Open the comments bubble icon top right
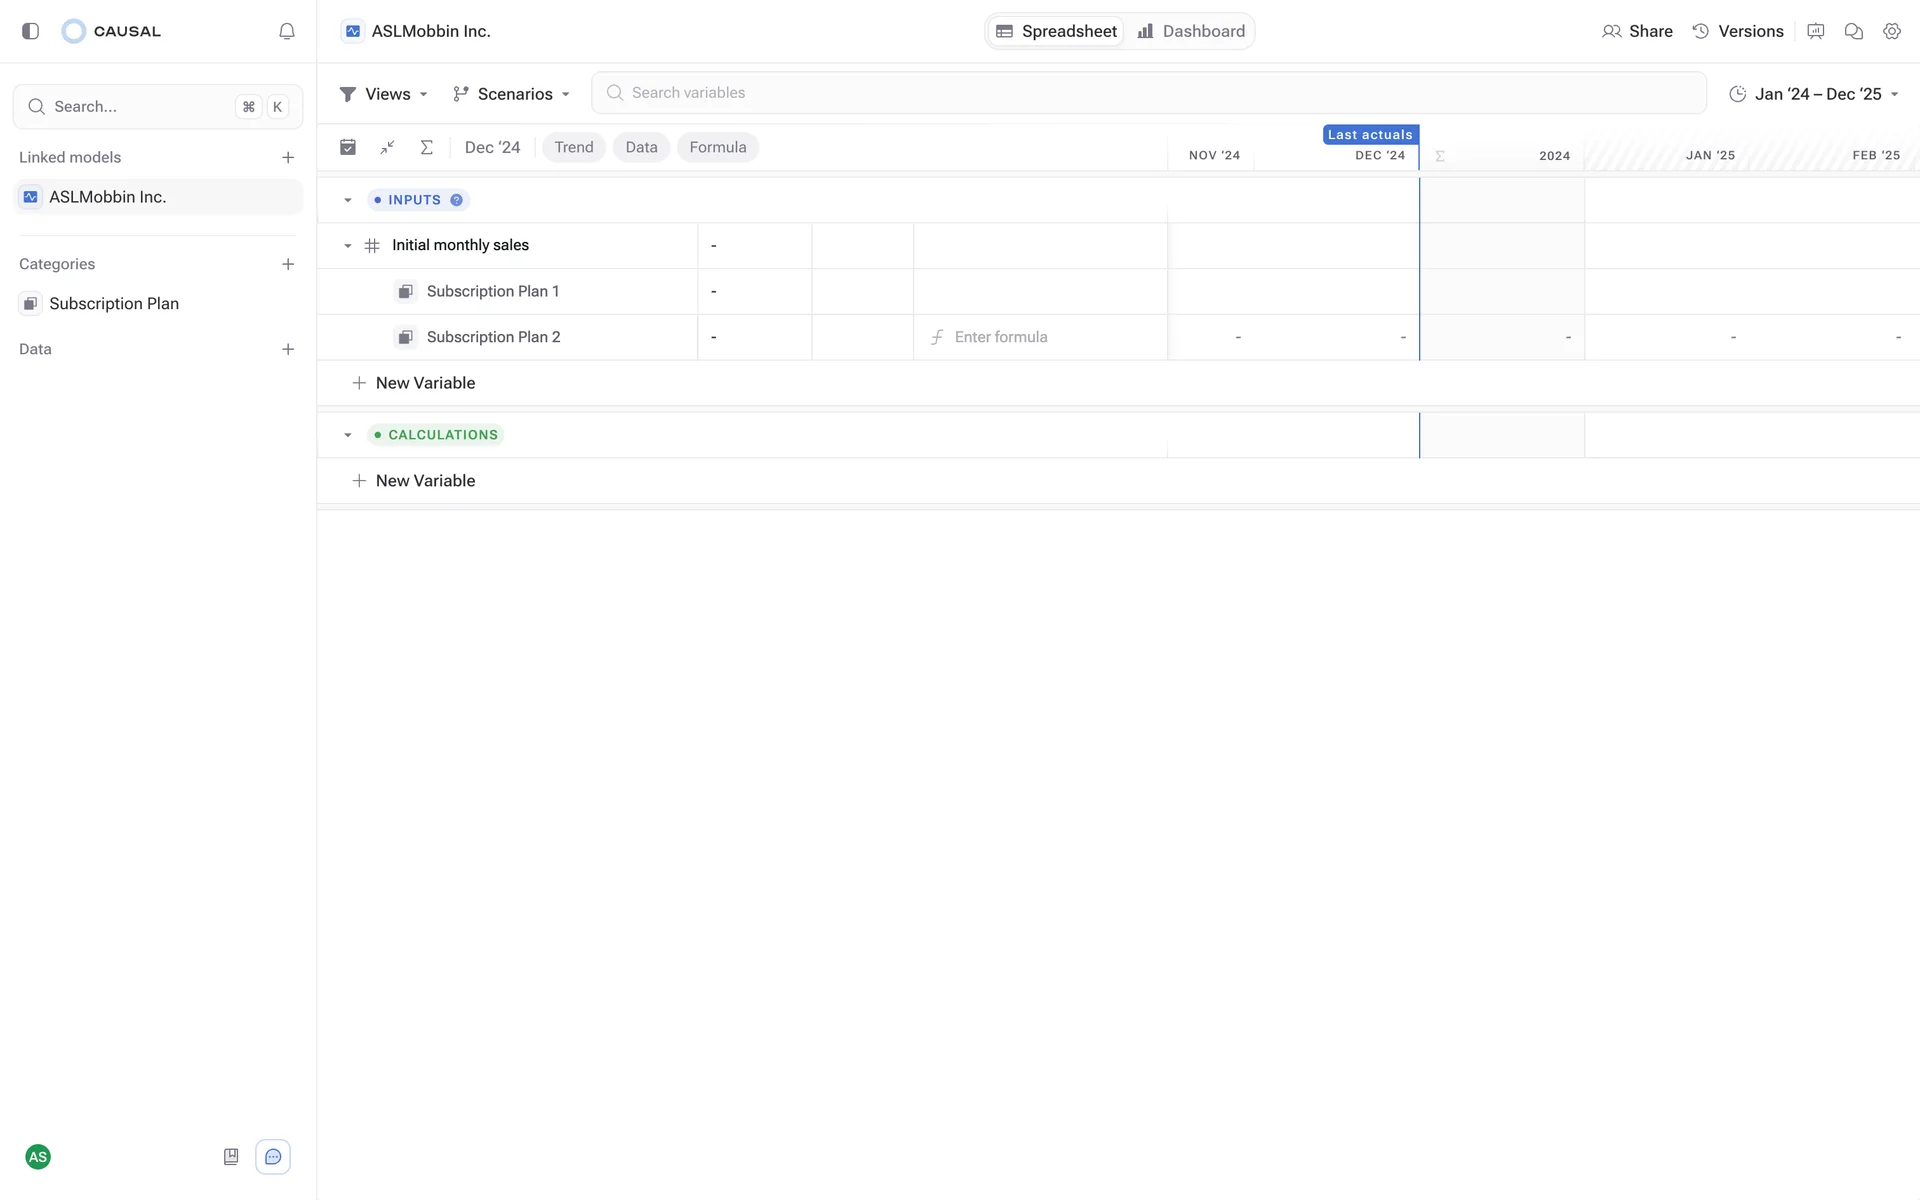 [1853, 31]
